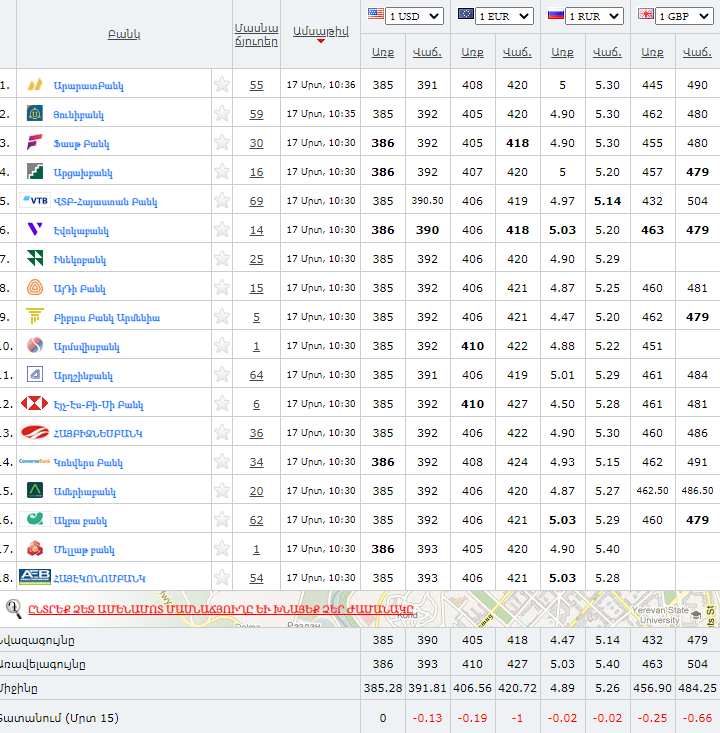This screenshot has height=733, width=720.
Task: Toggle favorite star for Էվոկաբանկ
Action: pos(222,230)
